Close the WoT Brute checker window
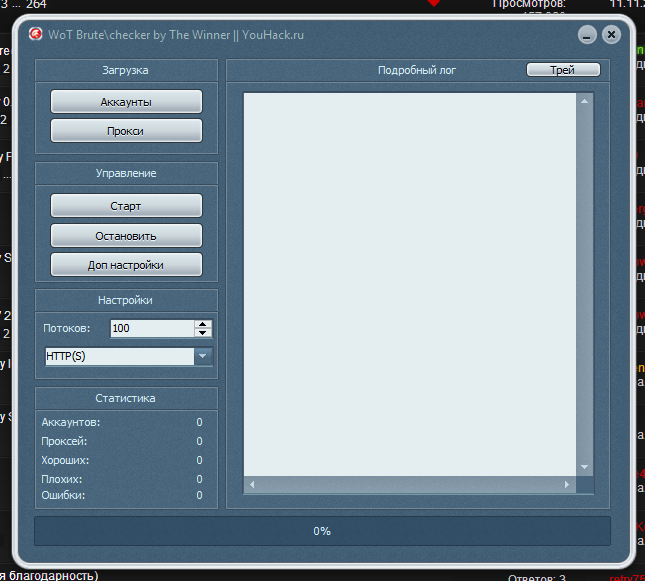Image resolution: width=645 pixels, height=581 pixels. click(611, 35)
